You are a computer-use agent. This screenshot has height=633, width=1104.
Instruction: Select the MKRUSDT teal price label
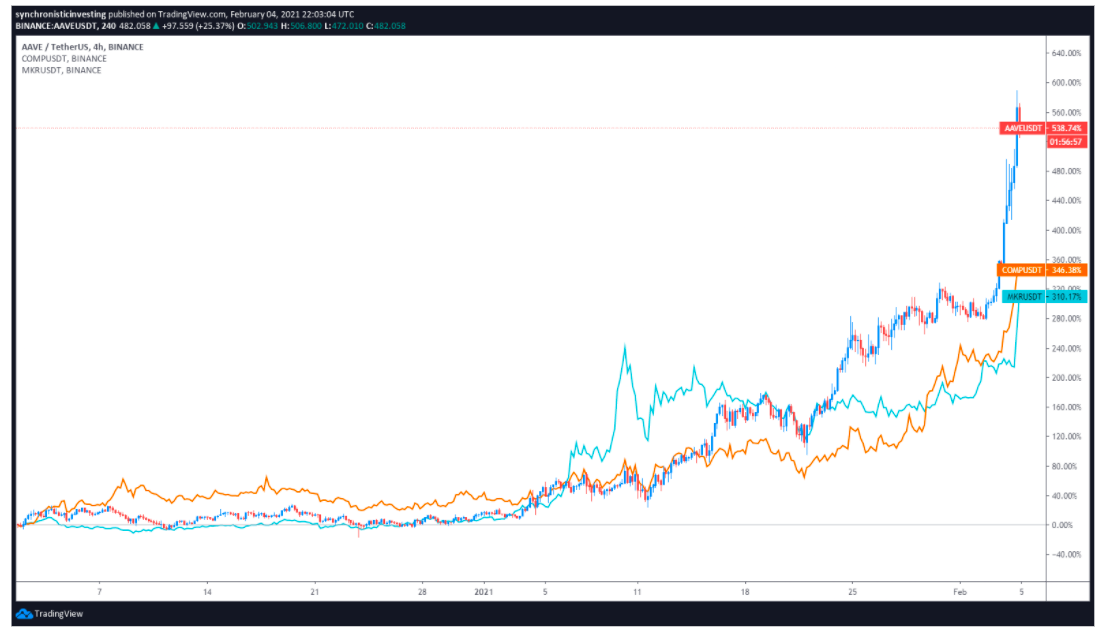[1024, 296]
